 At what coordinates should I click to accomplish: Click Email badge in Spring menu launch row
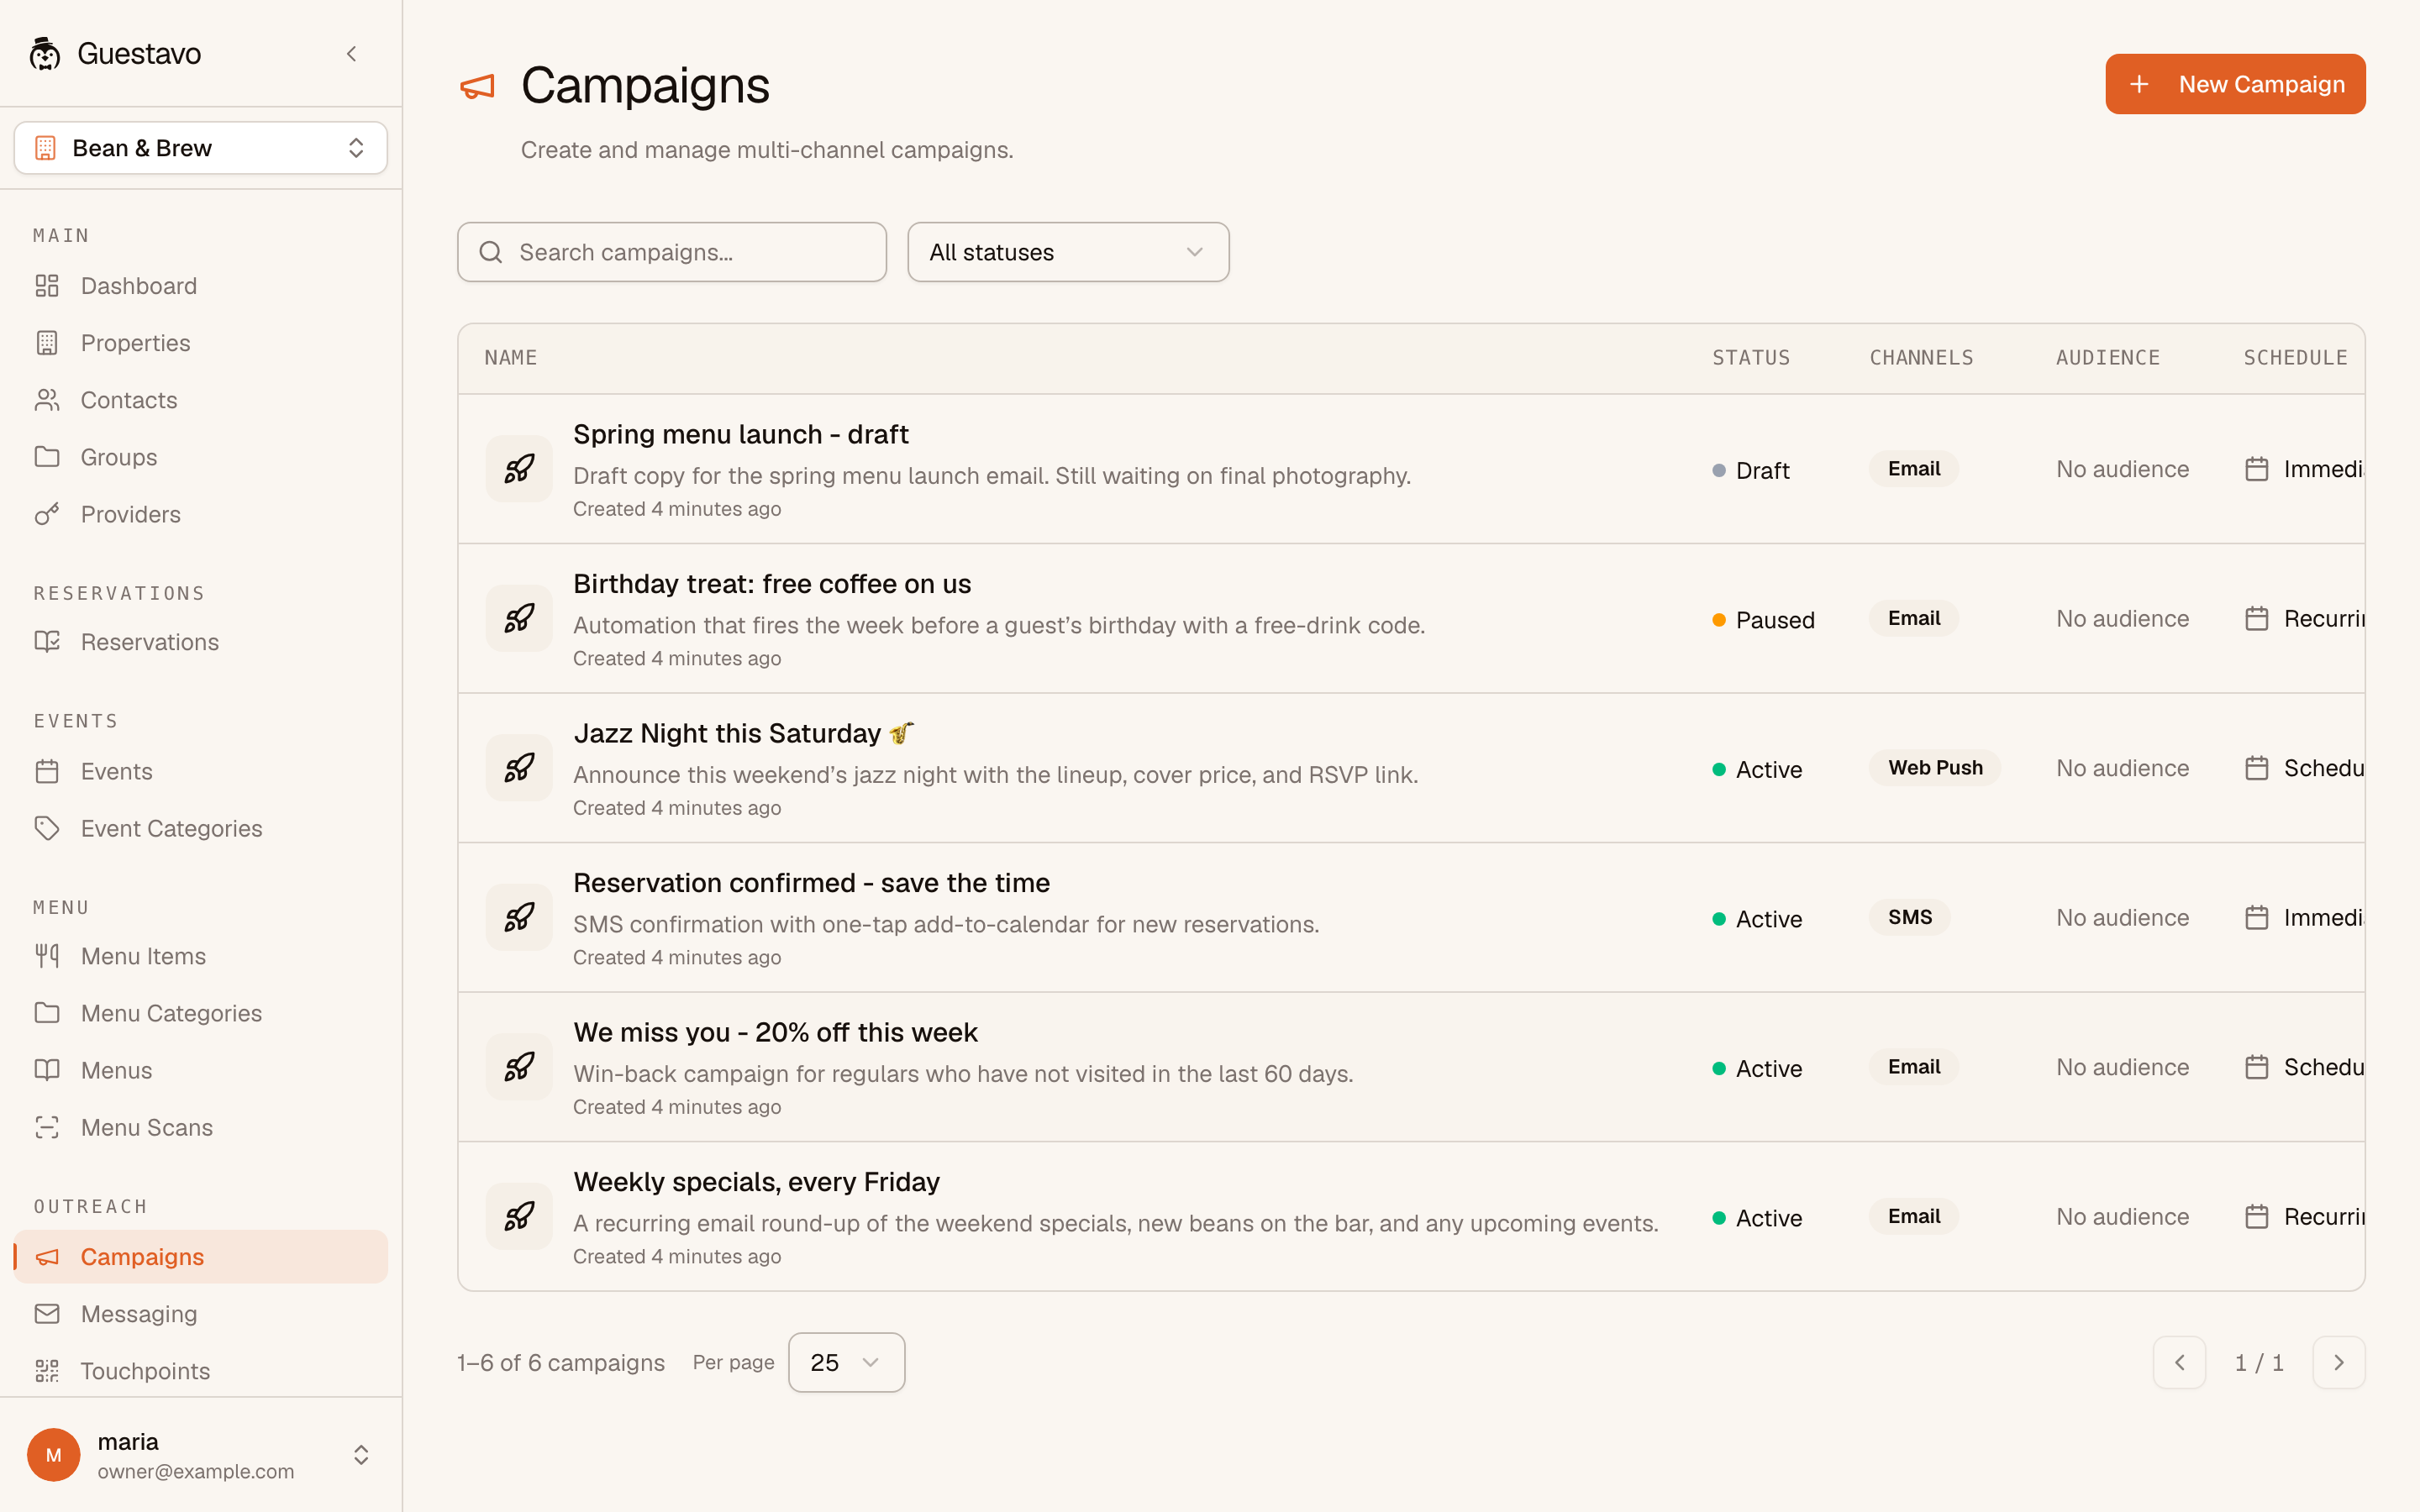[1914, 469]
